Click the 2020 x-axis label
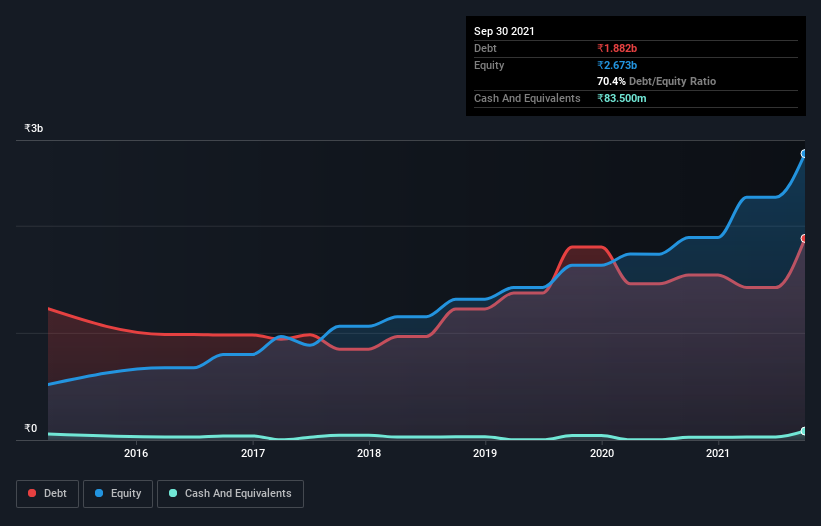 602,453
